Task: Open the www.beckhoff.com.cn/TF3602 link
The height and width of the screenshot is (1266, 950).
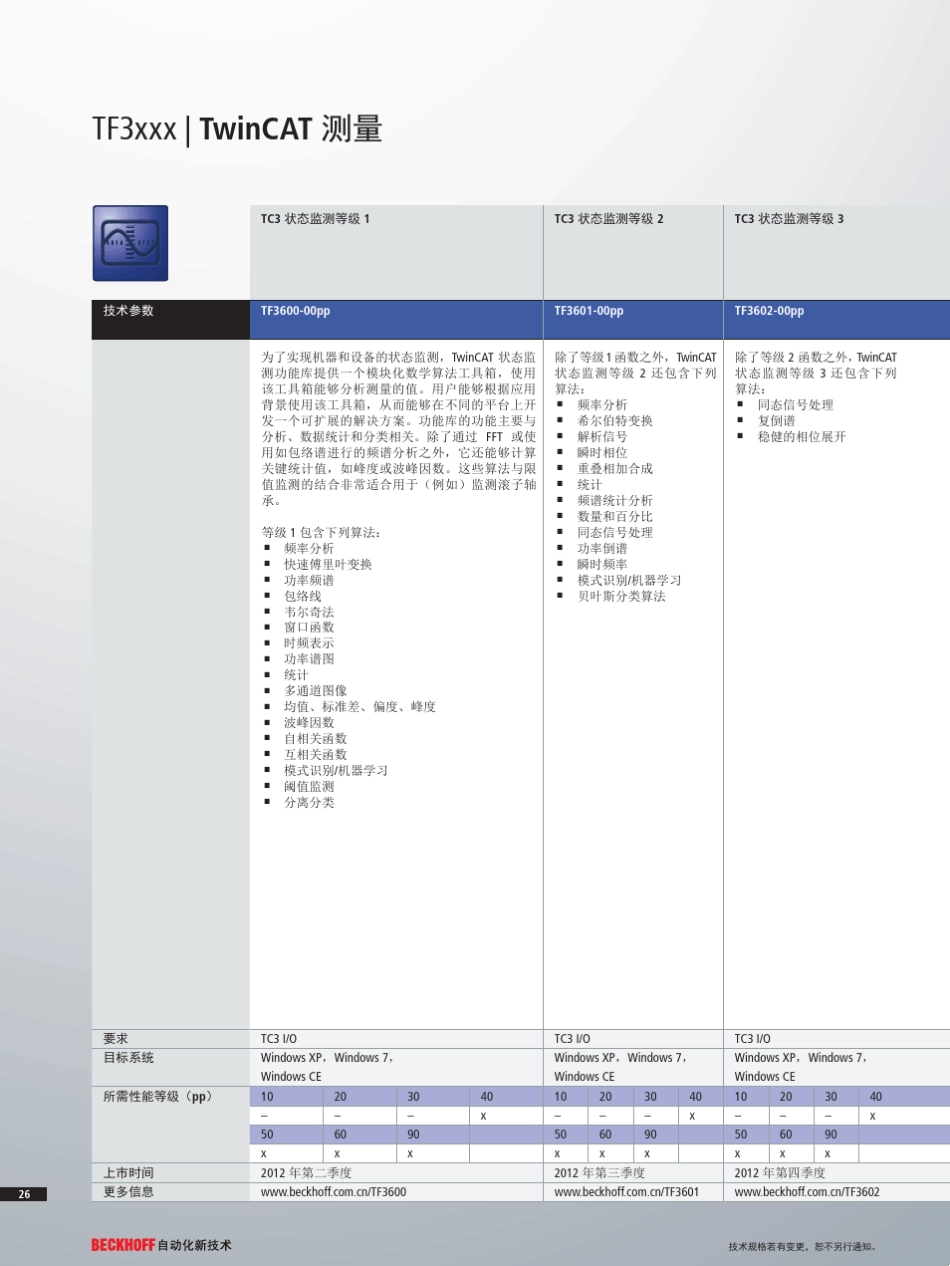Action: [807, 1192]
